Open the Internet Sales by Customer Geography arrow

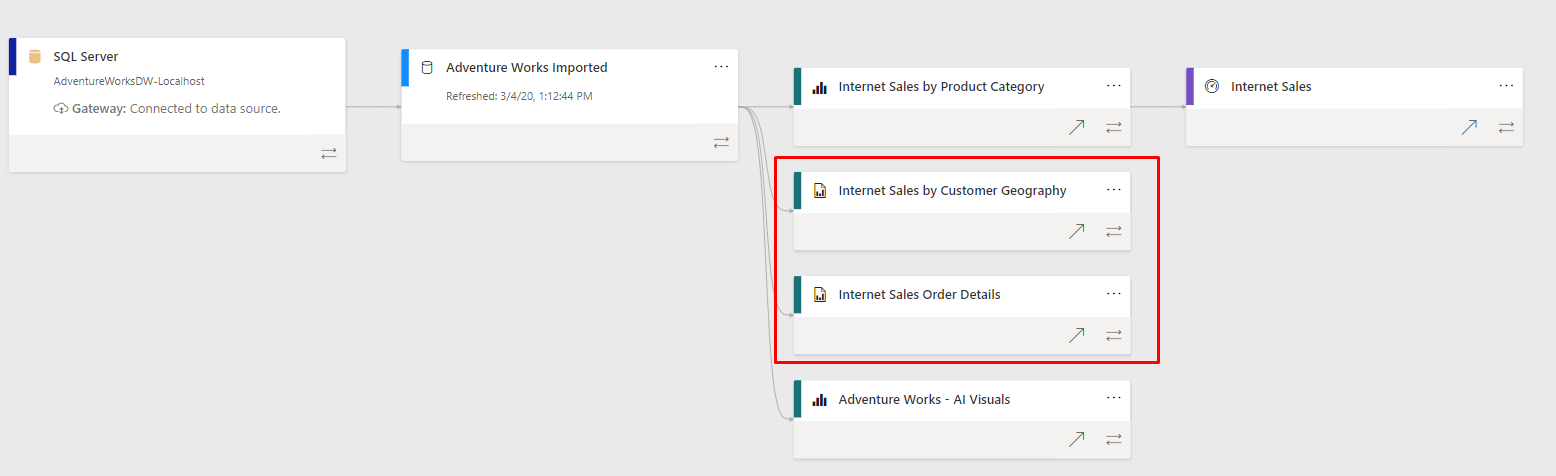coord(1076,231)
